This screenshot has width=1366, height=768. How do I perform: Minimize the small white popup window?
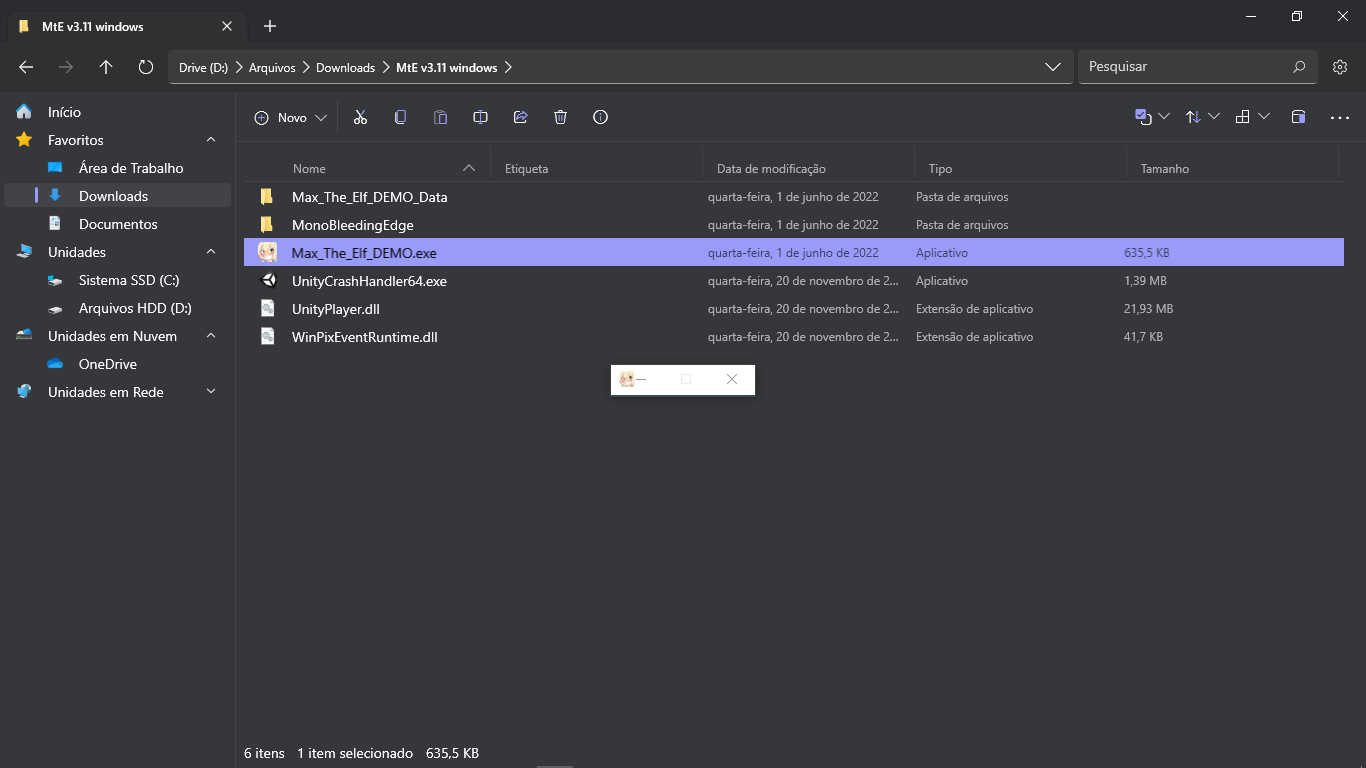coord(641,379)
